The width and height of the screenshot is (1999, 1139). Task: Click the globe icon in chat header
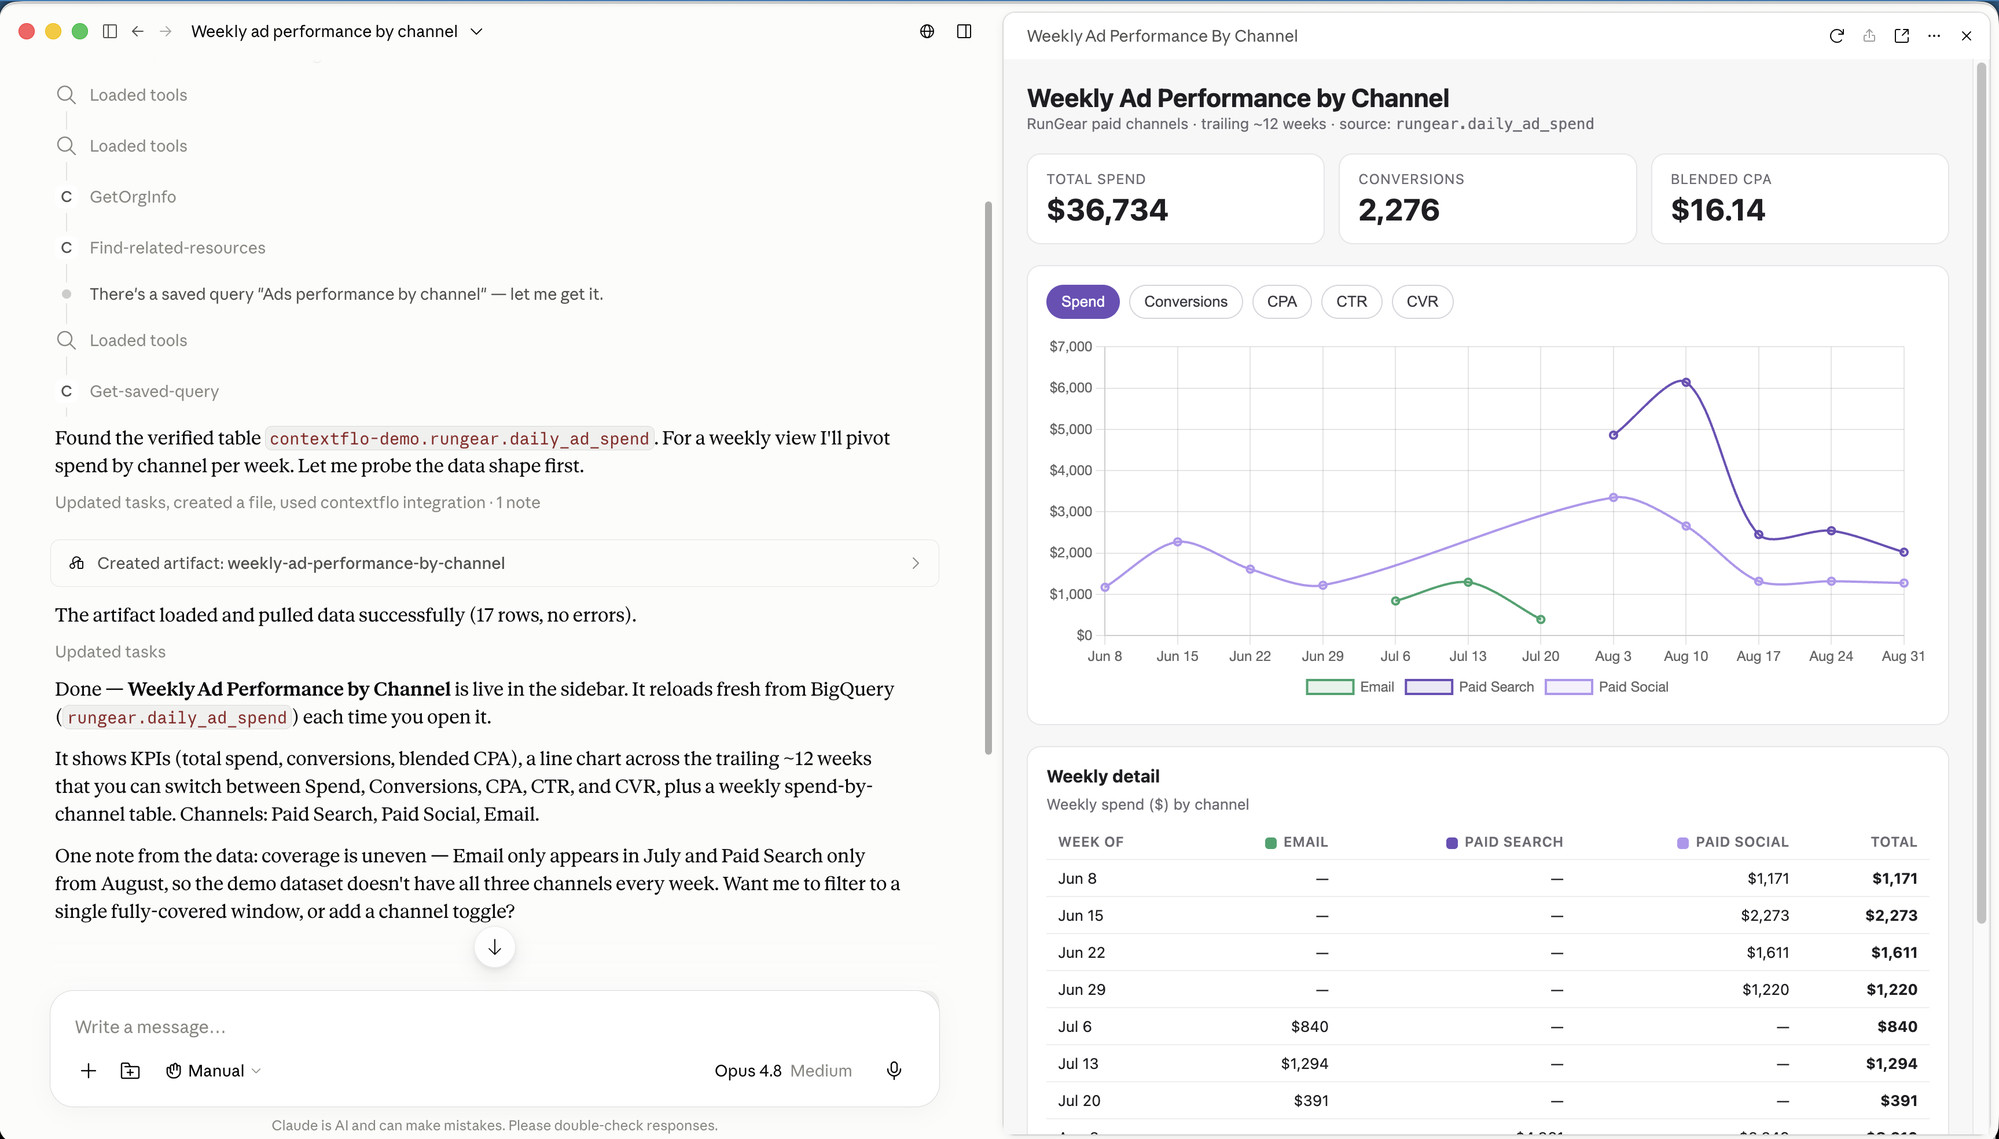click(927, 31)
